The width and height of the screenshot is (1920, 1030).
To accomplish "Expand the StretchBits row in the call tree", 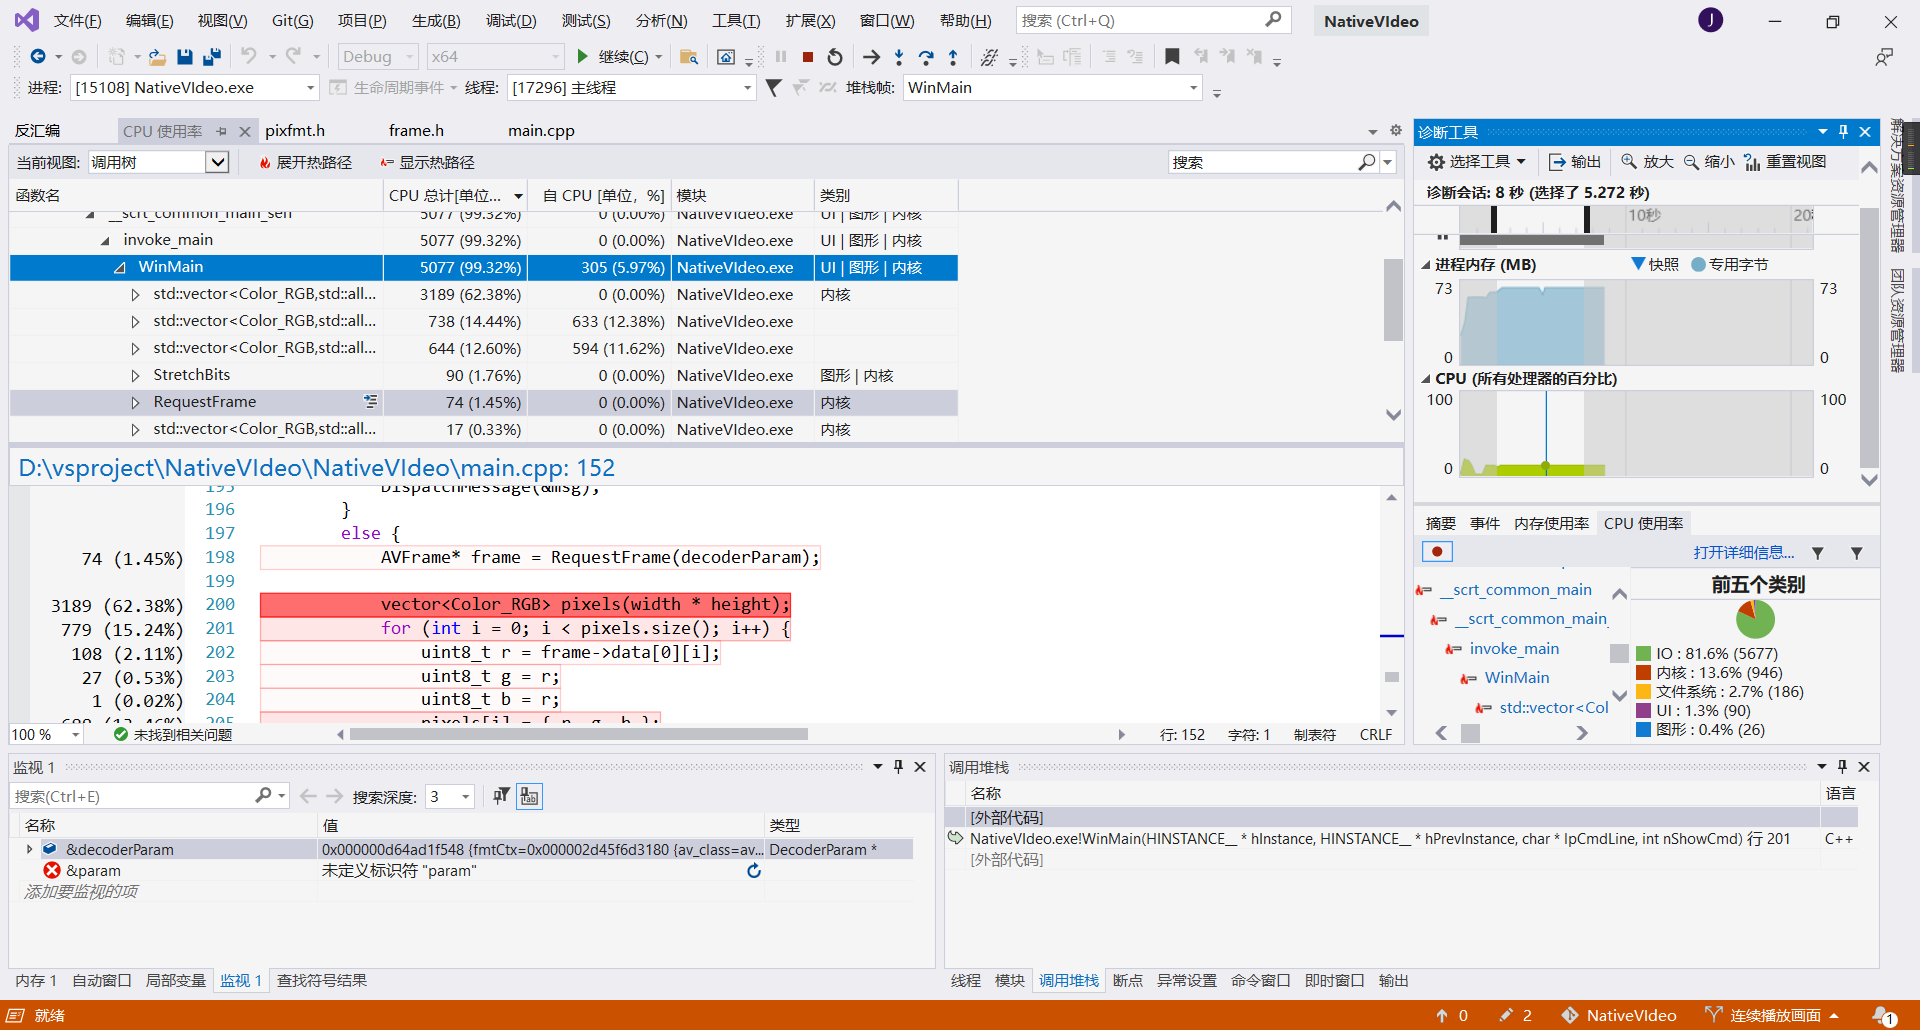I will coord(135,376).
